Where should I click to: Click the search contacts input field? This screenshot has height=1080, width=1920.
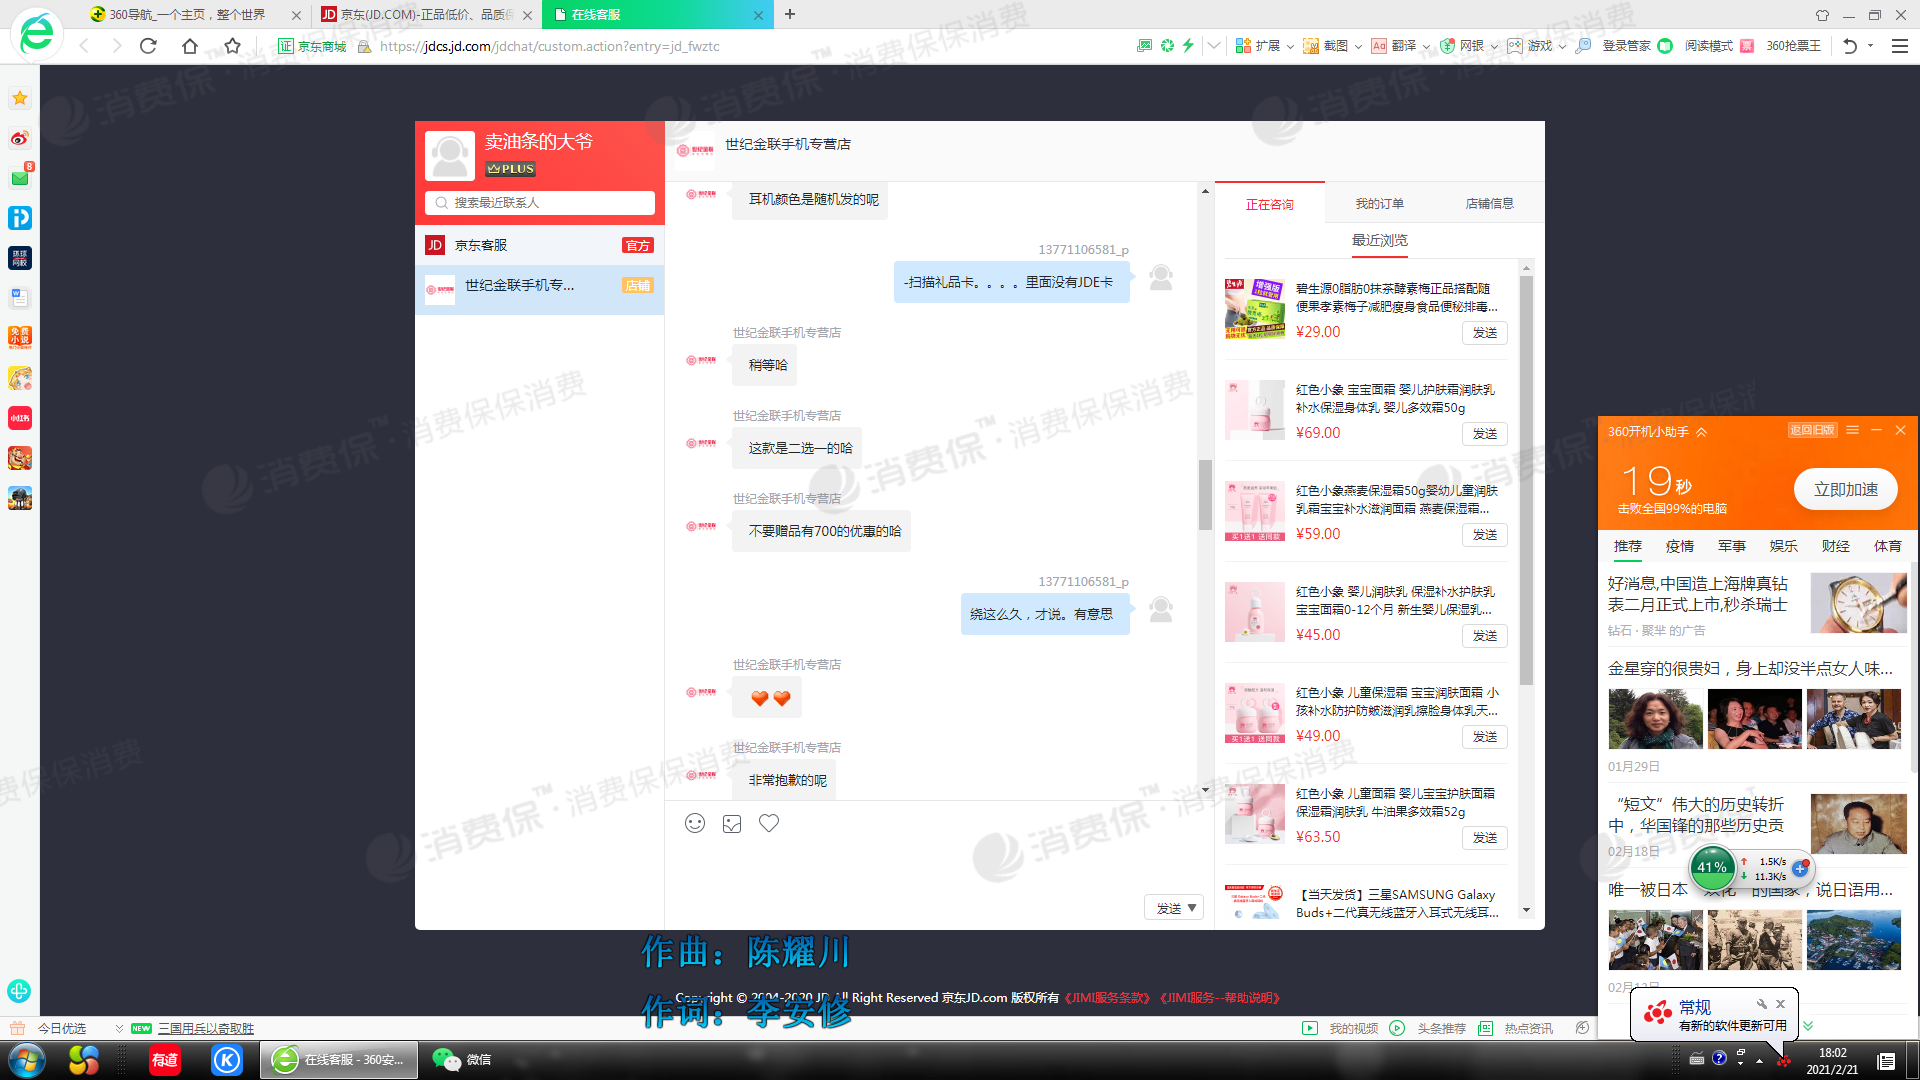tap(541, 202)
